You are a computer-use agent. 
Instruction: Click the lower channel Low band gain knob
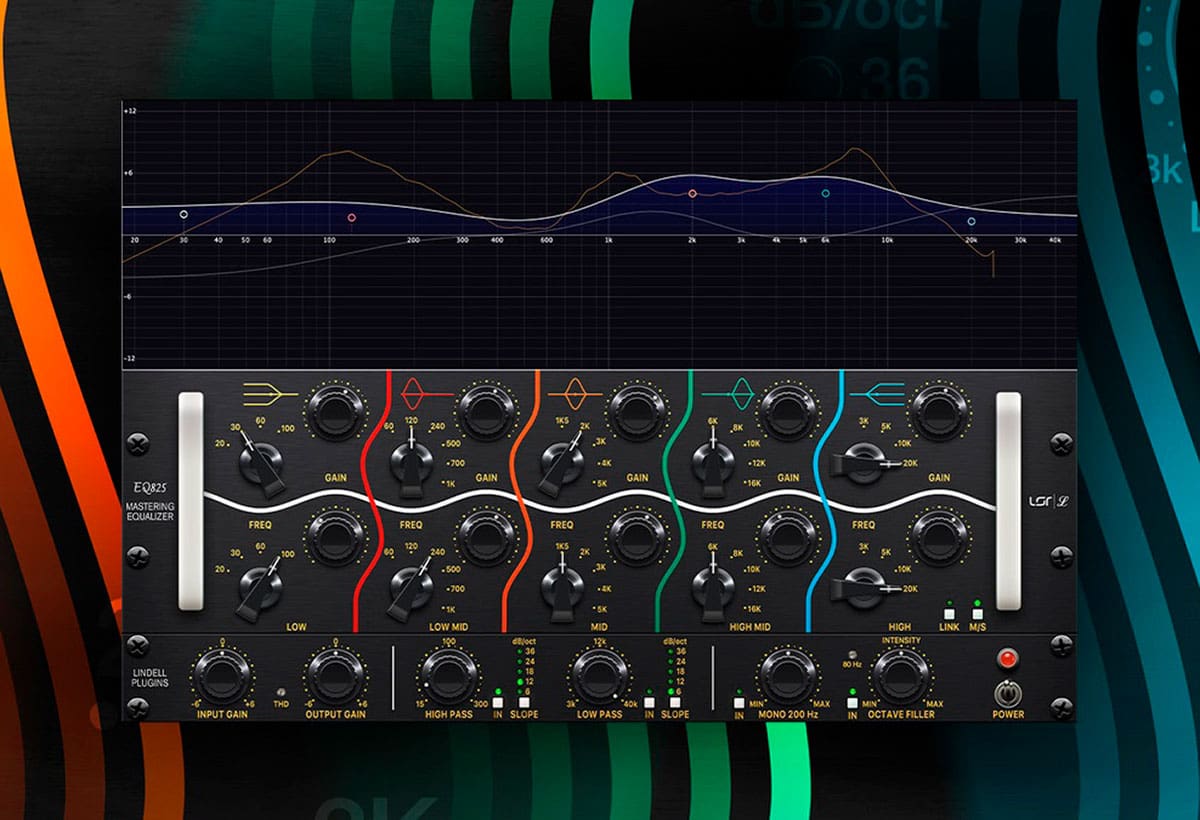335,540
